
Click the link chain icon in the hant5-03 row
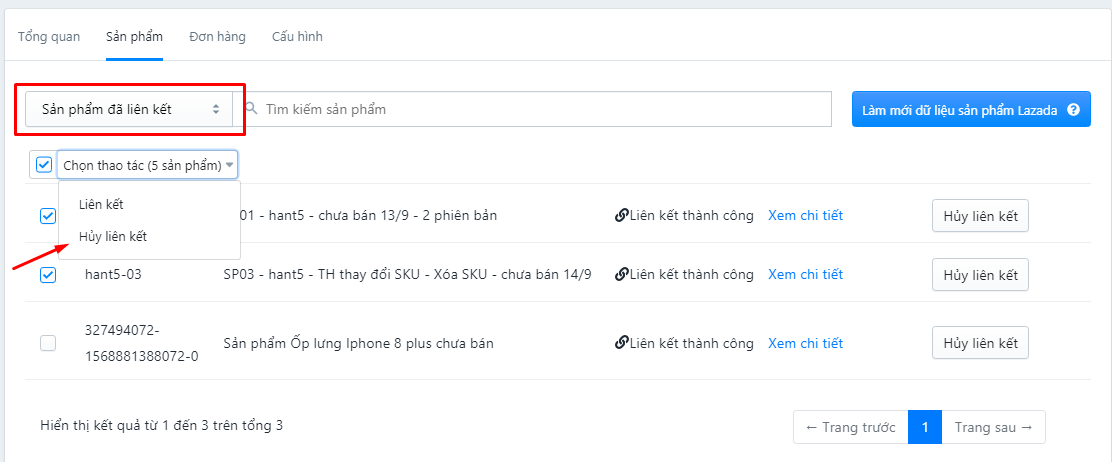pos(621,274)
